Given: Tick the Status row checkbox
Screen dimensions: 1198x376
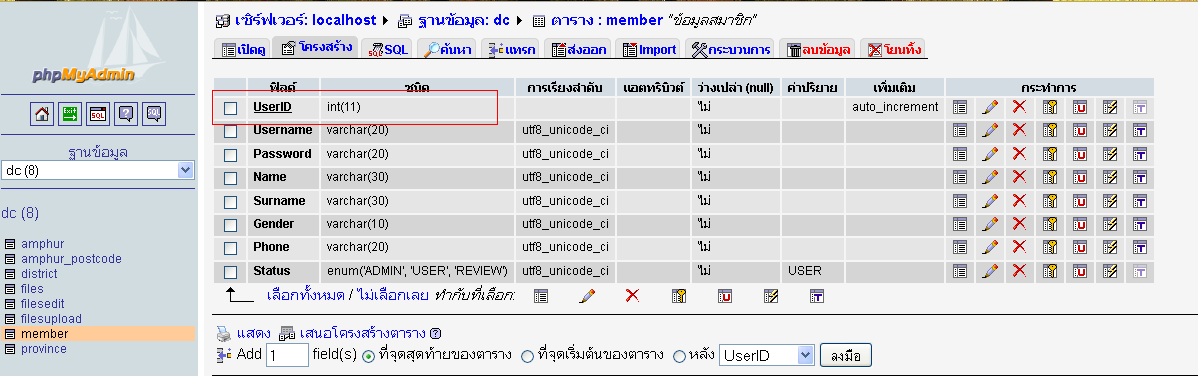Looking at the screenshot, I should click(x=231, y=272).
